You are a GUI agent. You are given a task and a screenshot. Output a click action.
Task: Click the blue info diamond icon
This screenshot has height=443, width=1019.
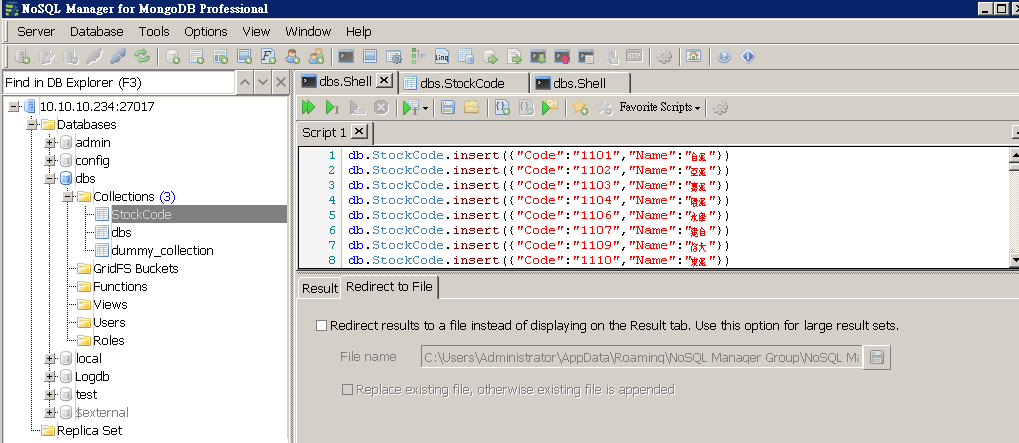click(x=748, y=57)
